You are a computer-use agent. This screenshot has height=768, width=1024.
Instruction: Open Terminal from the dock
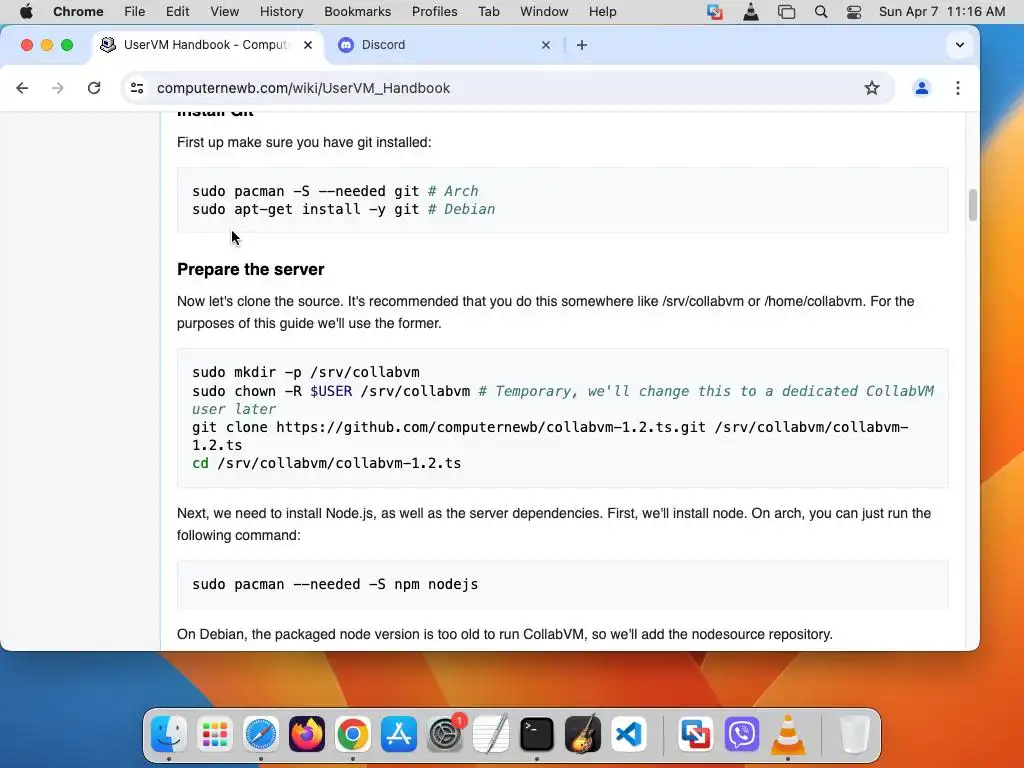pos(537,734)
